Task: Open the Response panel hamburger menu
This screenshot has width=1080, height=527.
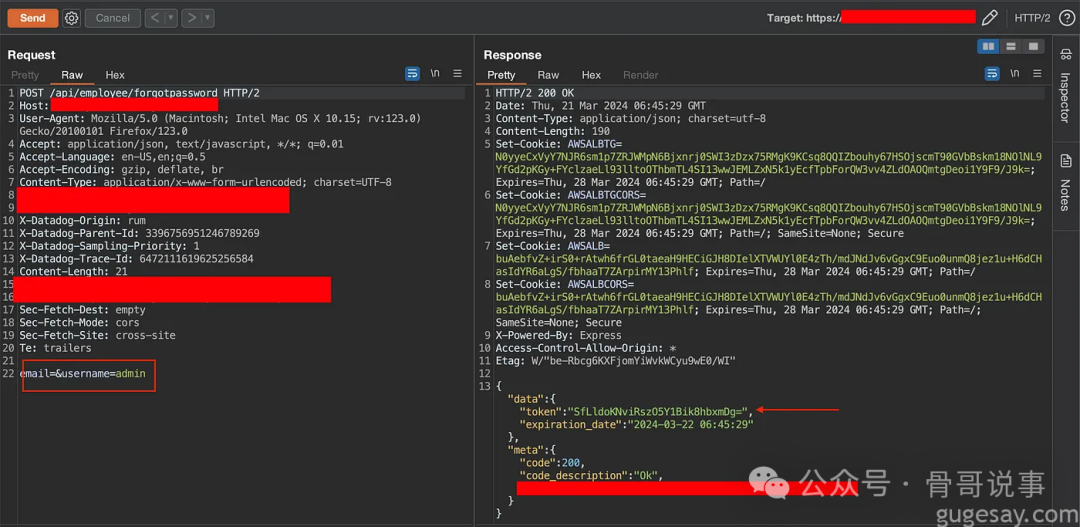Action: [x=1037, y=74]
